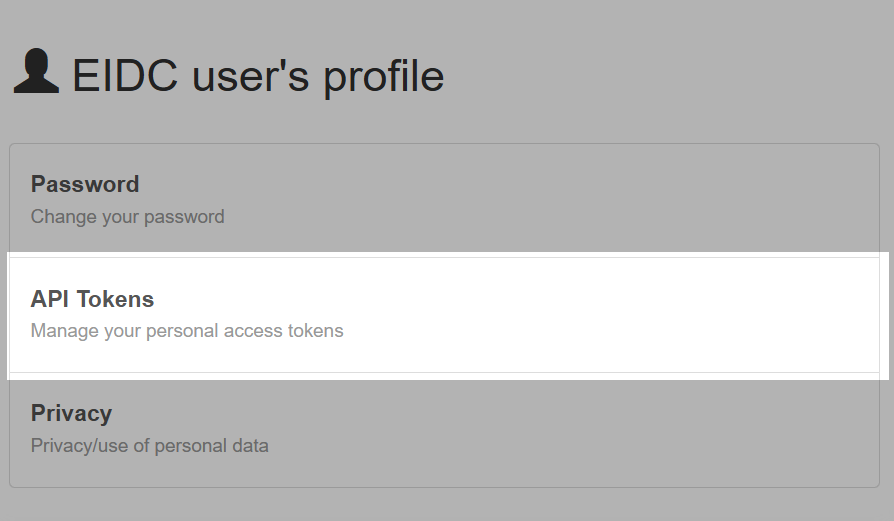894x521 pixels.
Task: Open the Privacy settings entry
Action: pos(444,430)
